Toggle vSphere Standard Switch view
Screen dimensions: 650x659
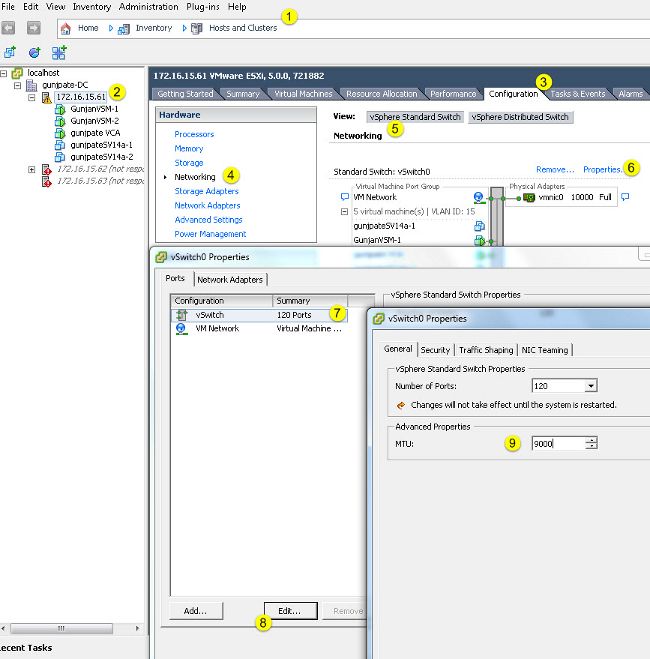(x=415, y=117)
